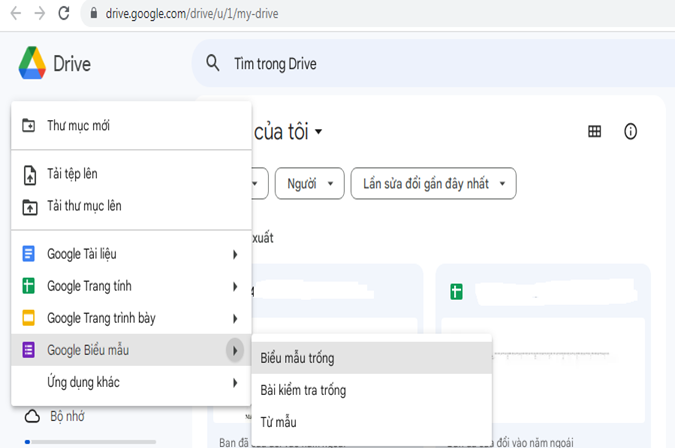
Task: Expand Google Tài liệu submenu arrow
Action: [x=235, y=254]
